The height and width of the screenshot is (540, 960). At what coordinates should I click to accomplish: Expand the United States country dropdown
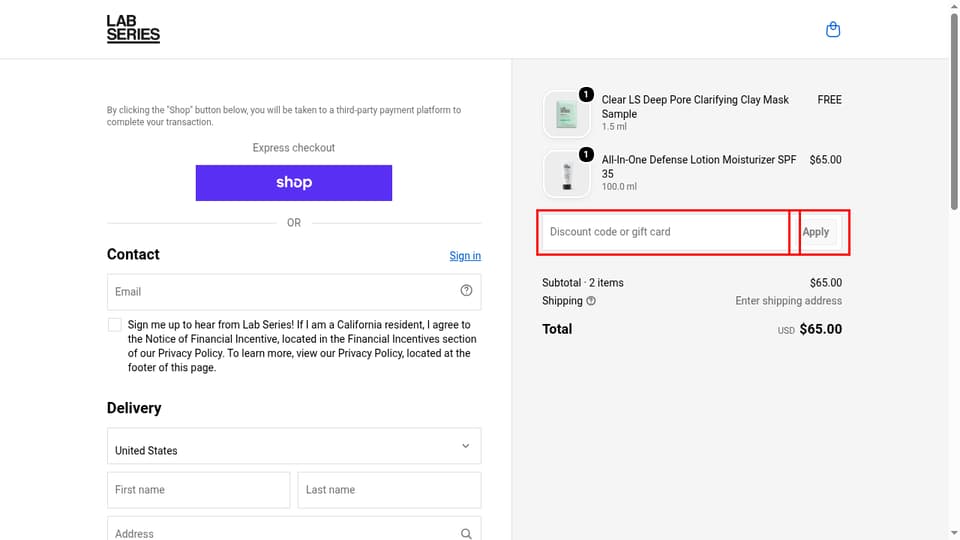(x=294, y=446)
